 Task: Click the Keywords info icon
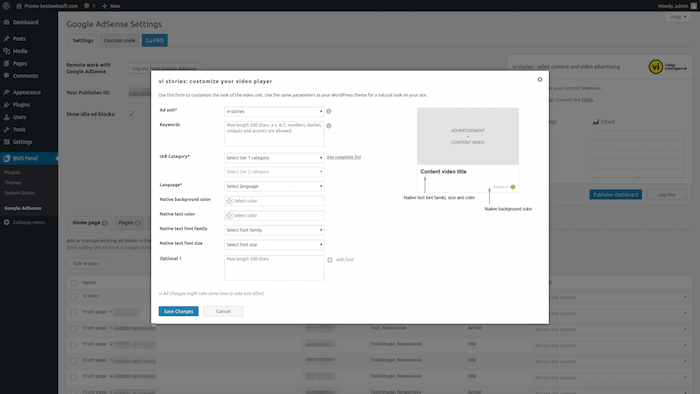(329, 126)
